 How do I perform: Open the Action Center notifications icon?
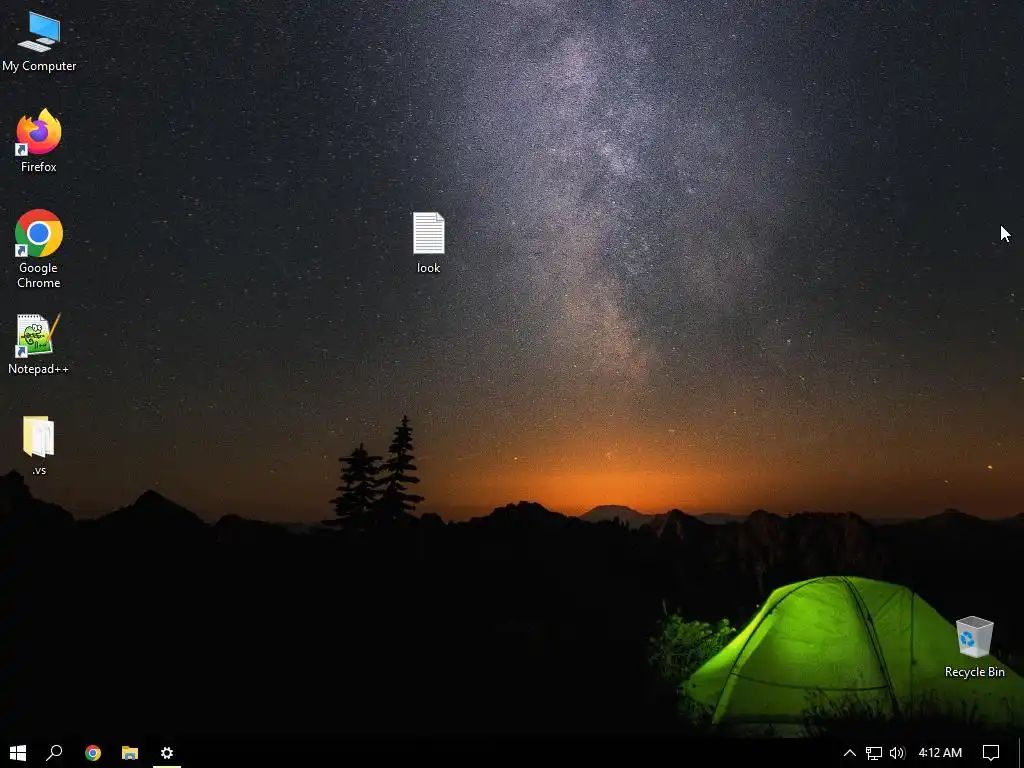991,753
